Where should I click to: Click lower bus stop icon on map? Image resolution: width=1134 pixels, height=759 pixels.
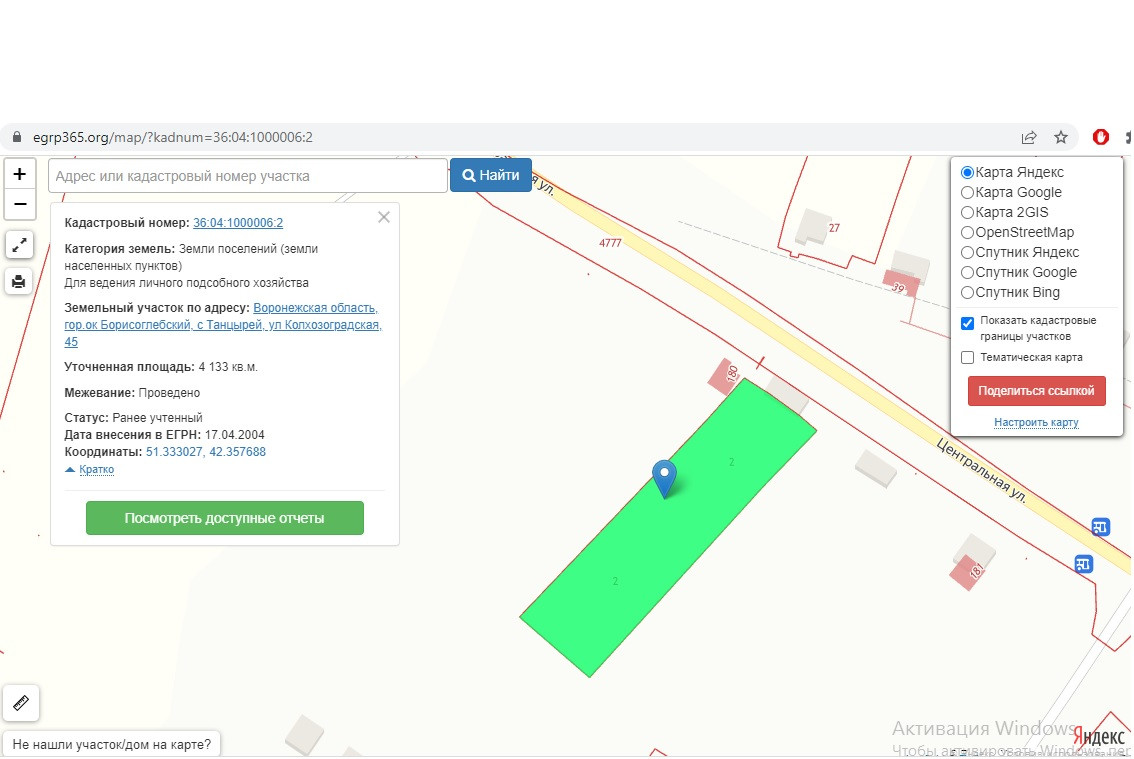1083,564
